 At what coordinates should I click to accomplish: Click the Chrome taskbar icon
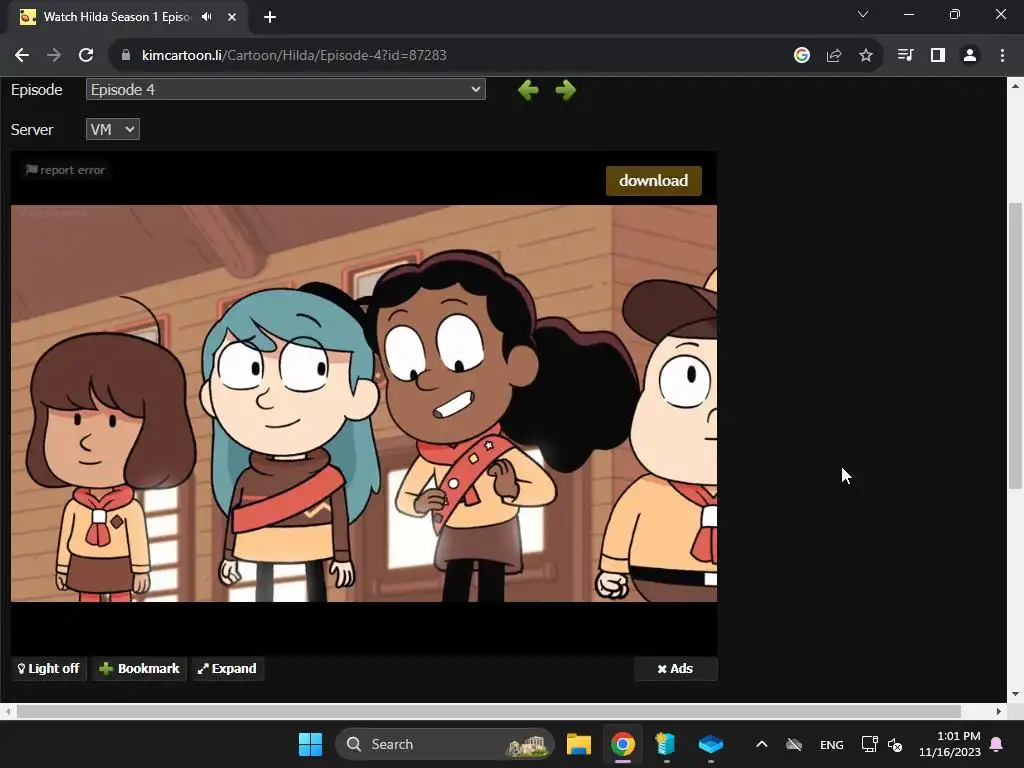click(x=622, y=744)
